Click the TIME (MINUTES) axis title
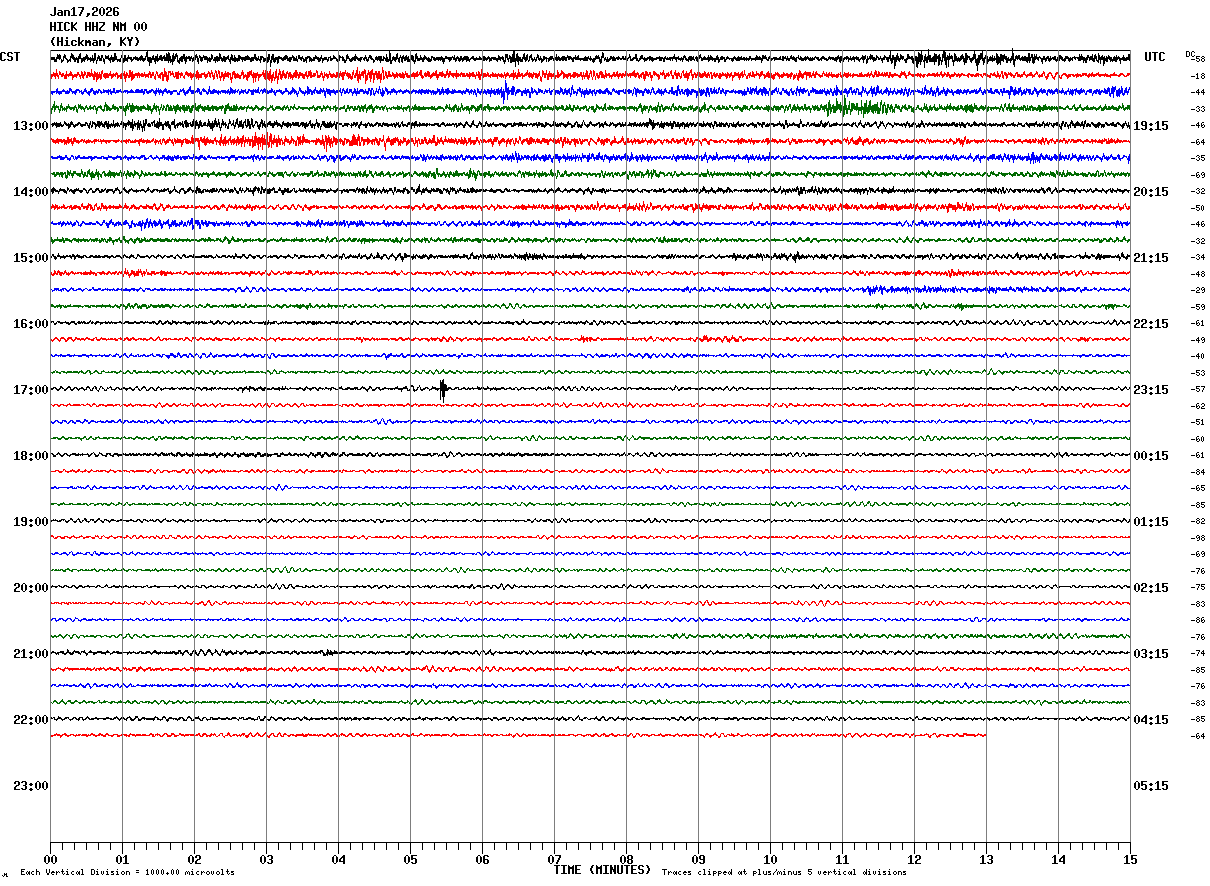This screenshot has width=1210, height=886. pos(602,870)
